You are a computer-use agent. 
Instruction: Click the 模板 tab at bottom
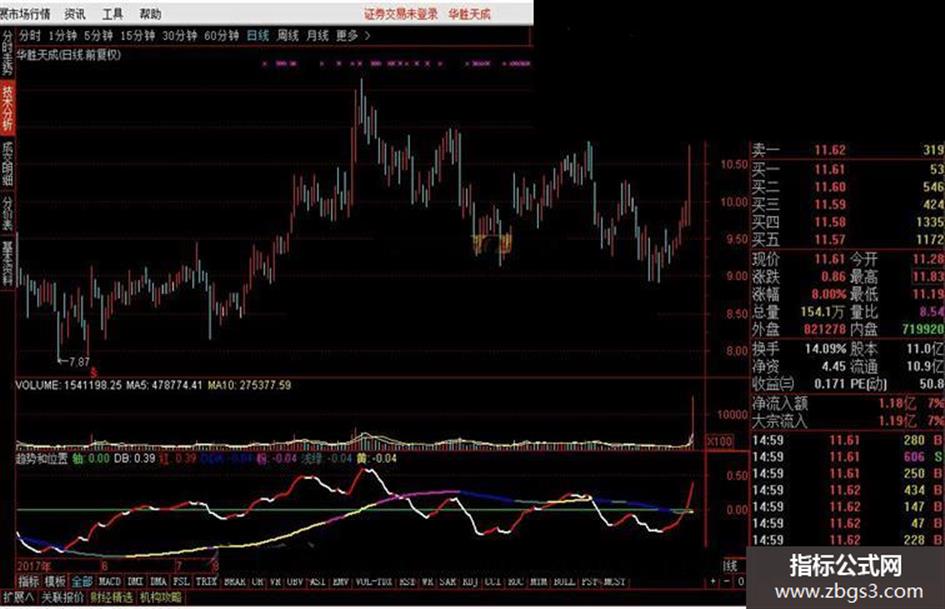(55, 581)
